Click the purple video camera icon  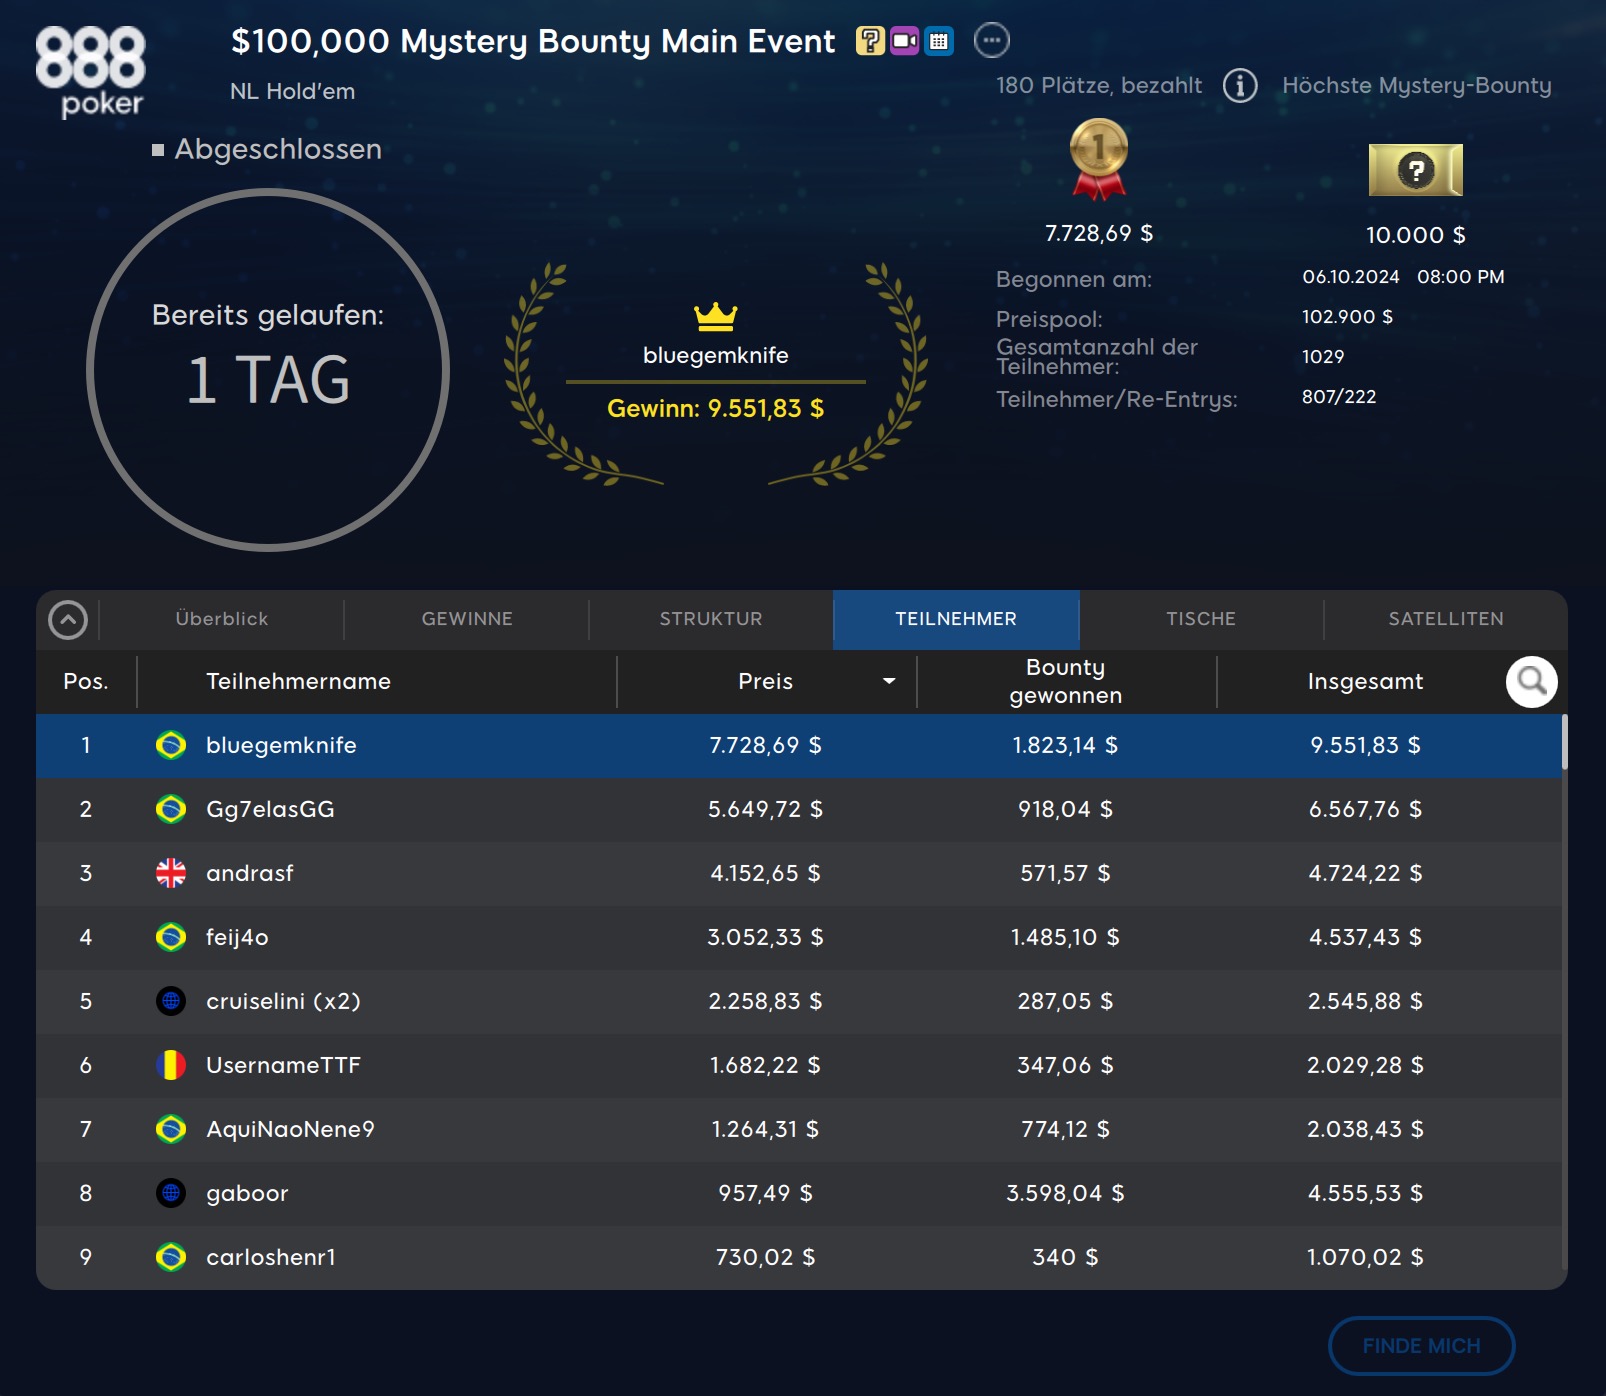[904, 41]
